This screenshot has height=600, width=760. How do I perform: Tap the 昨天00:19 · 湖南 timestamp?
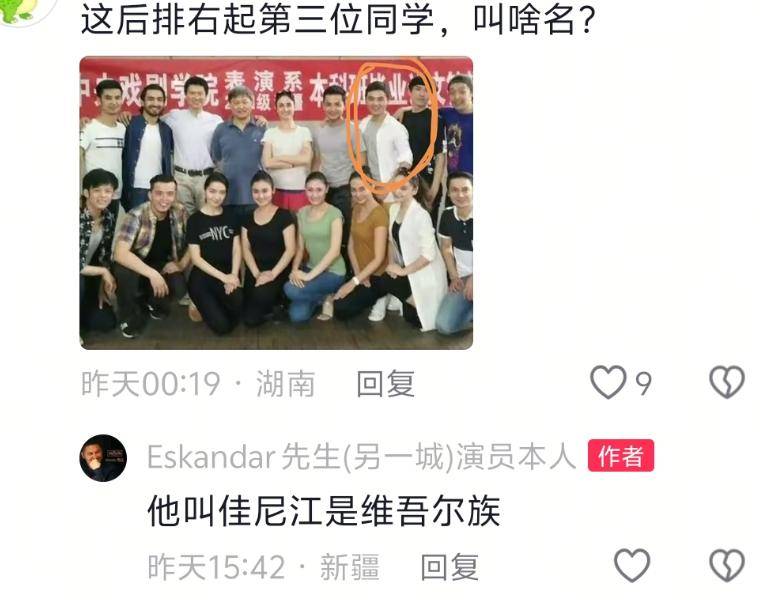point(198,384)
